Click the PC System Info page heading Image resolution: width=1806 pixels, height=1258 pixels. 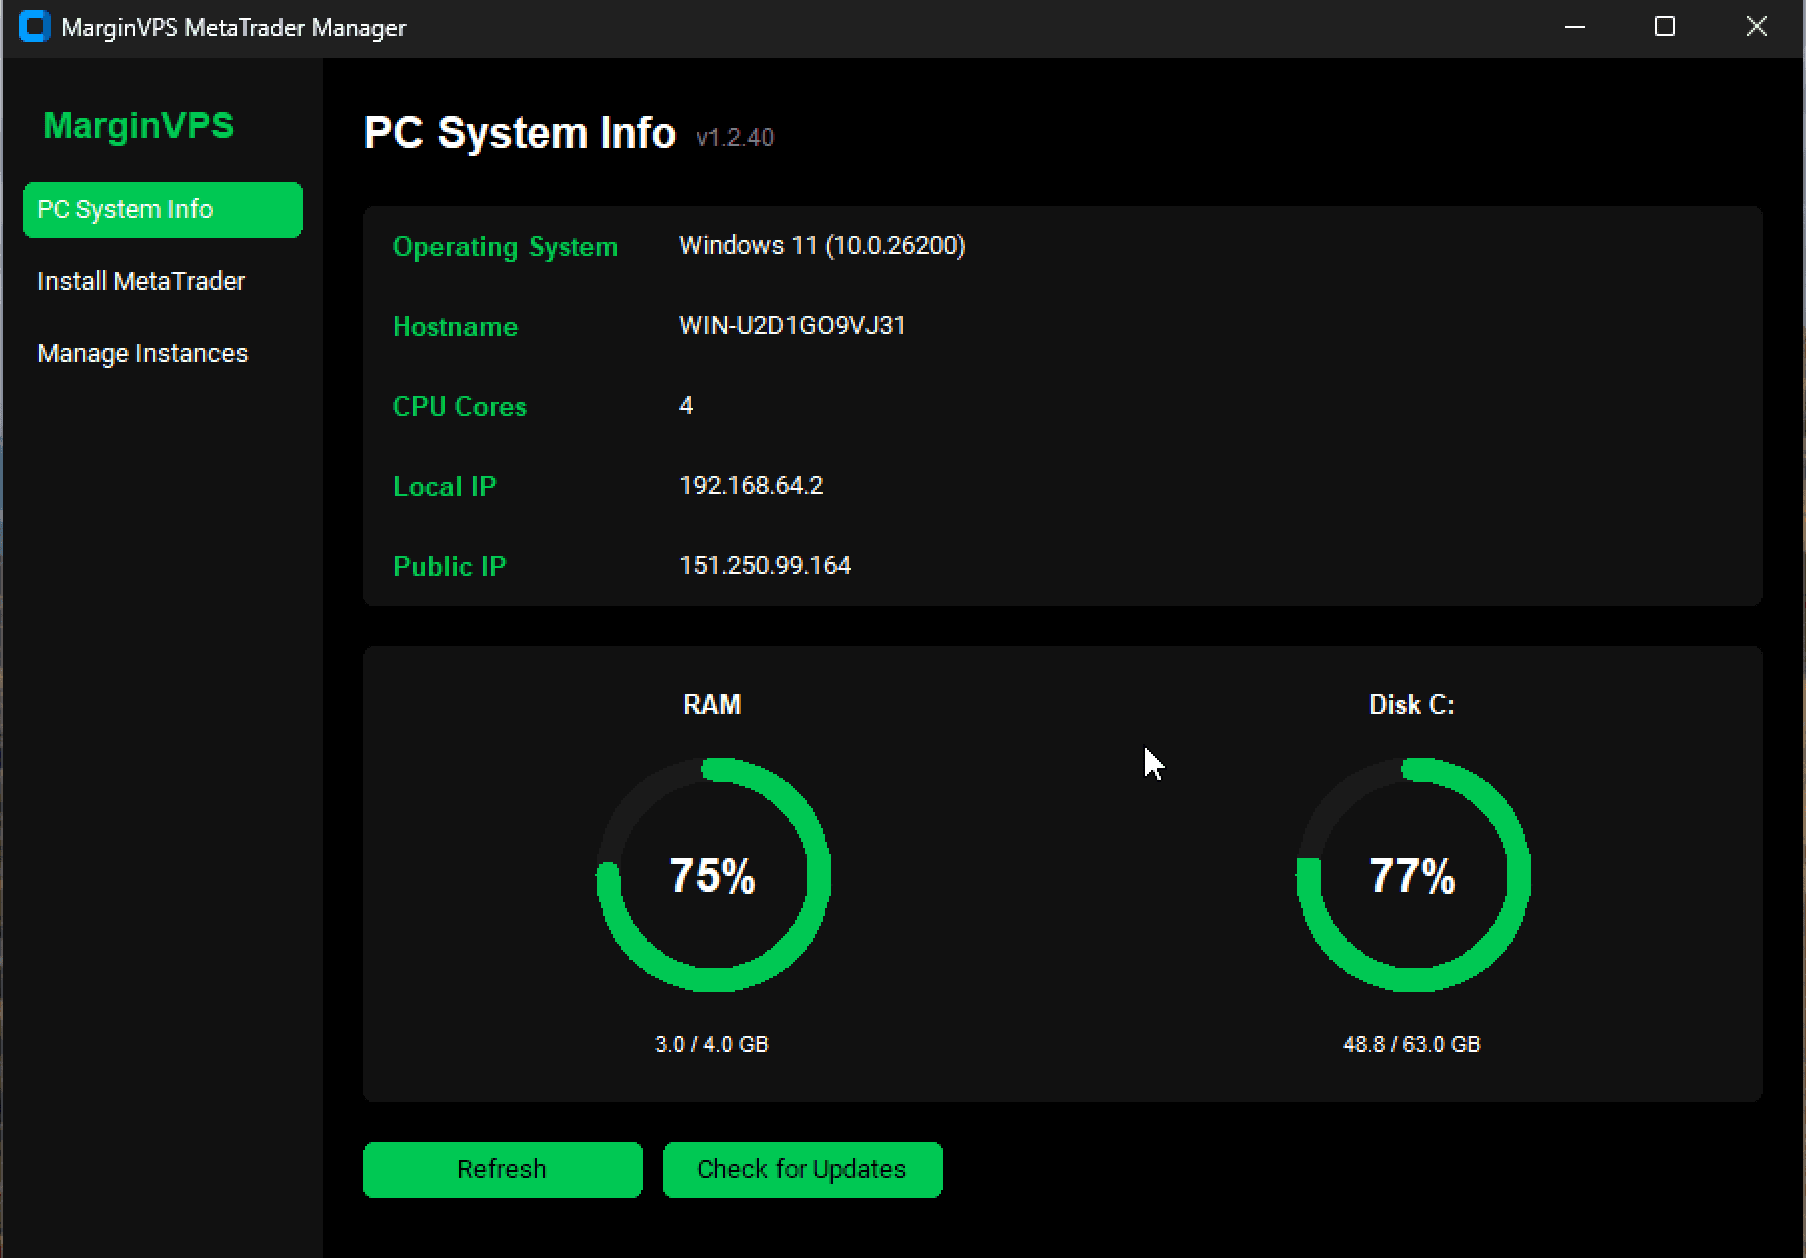[x=519, y=133]
